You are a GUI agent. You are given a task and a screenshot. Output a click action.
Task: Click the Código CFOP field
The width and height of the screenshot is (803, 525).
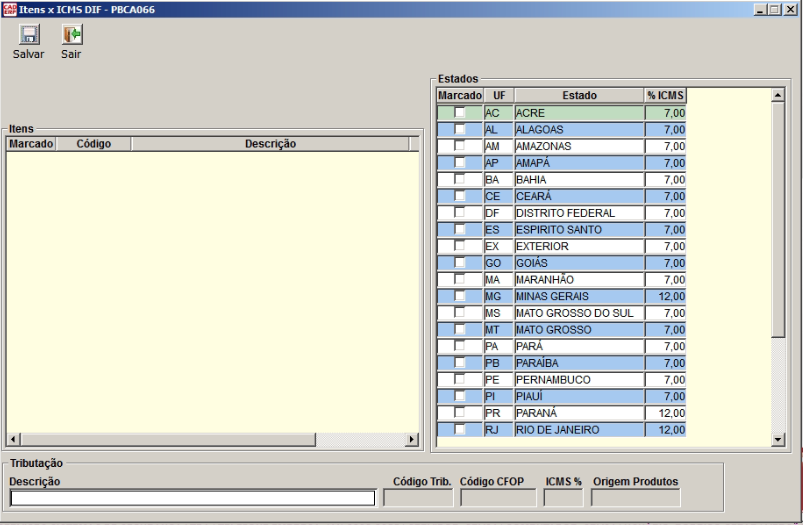[x=498, y=498]
